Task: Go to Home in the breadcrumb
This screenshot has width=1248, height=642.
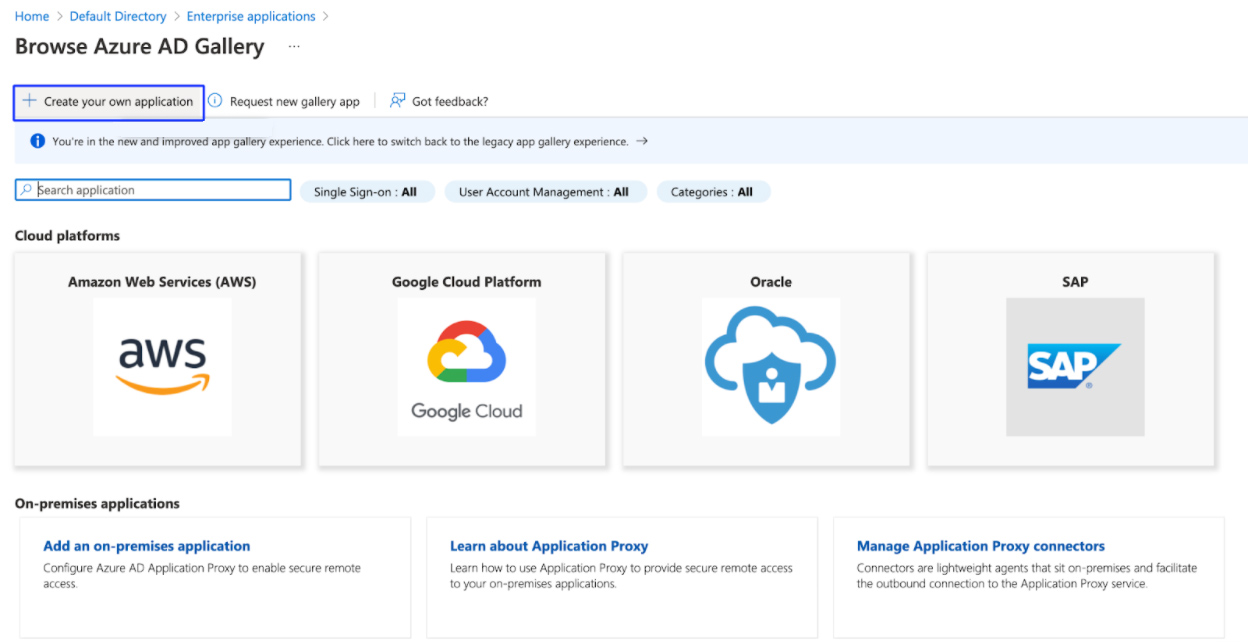Action: [x=32, y=16]
